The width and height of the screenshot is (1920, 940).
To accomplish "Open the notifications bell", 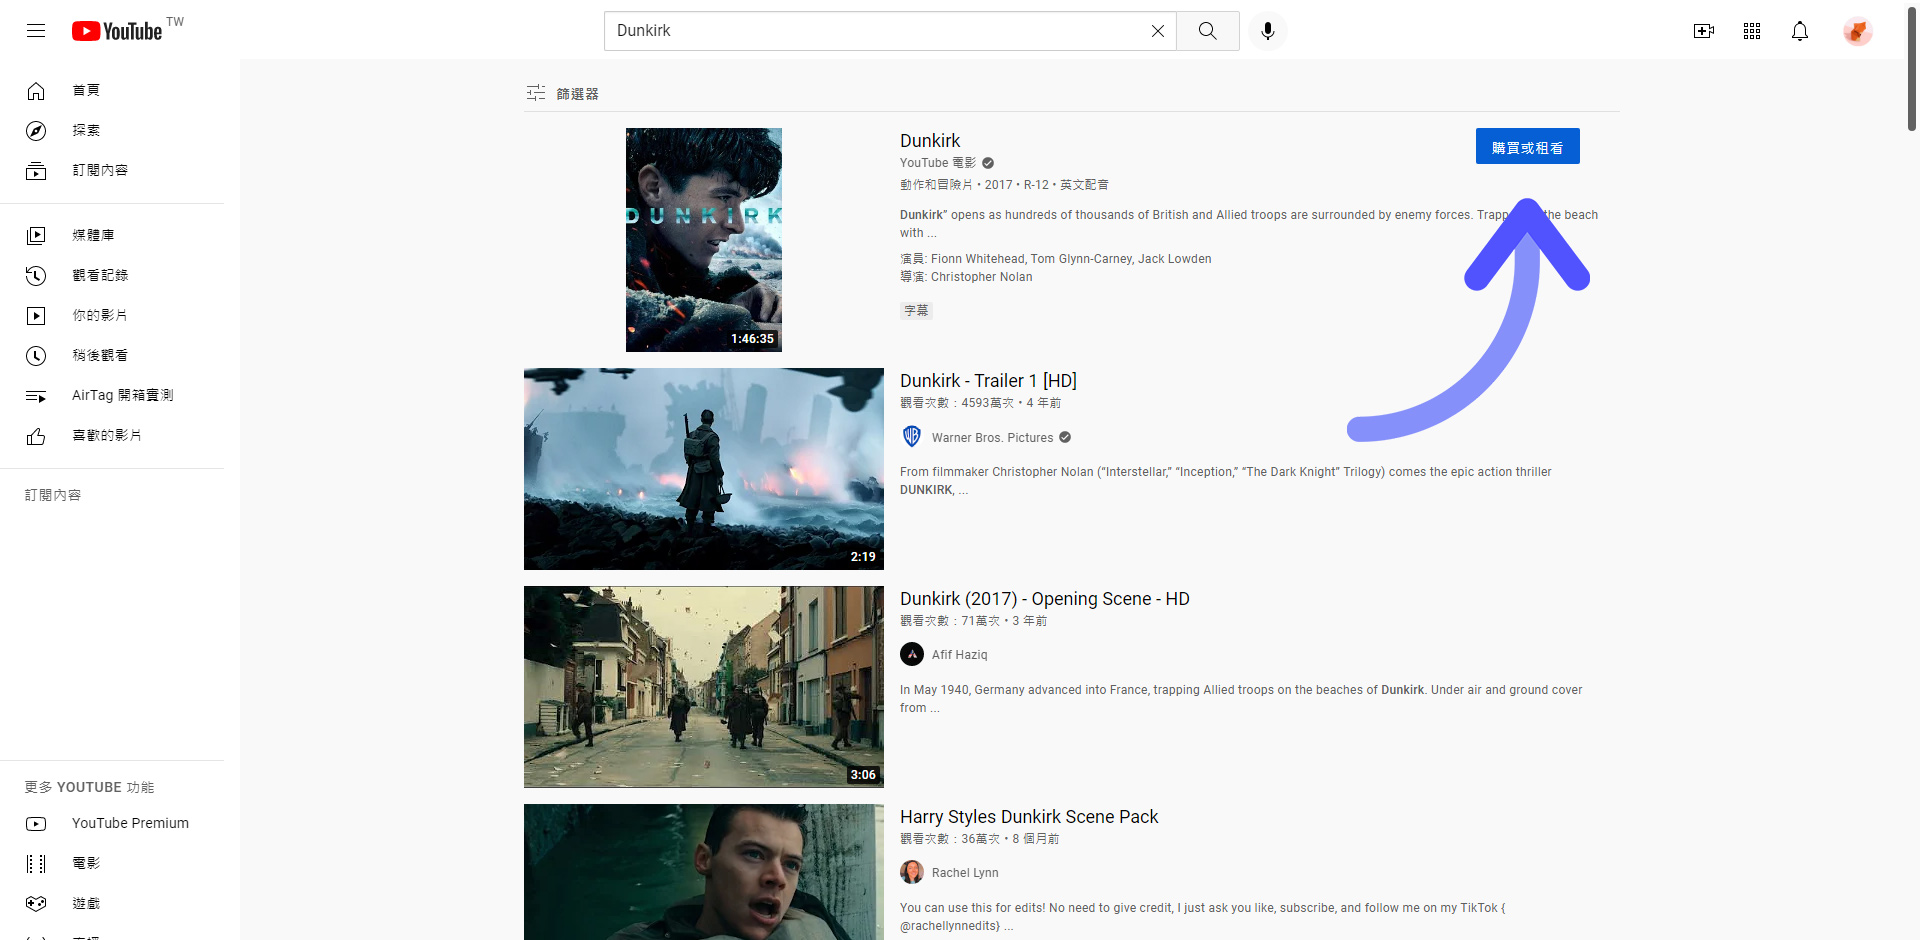I will tap(1800, 31).
